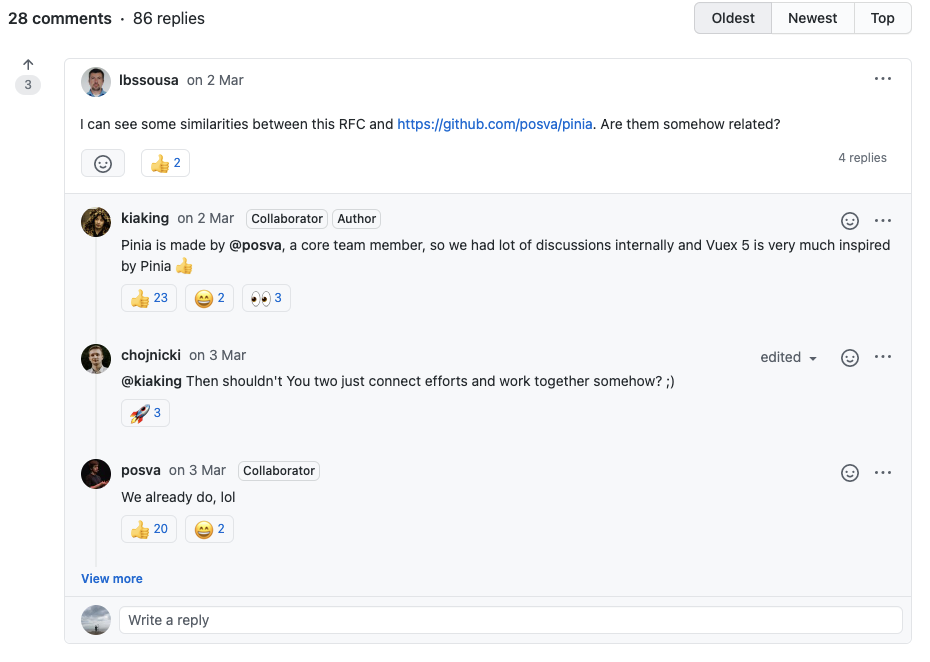This screenshot has width=930, height=662.
Task: Click smiley reaction icon on kiaking's reply
Action: tap(850, 220)
